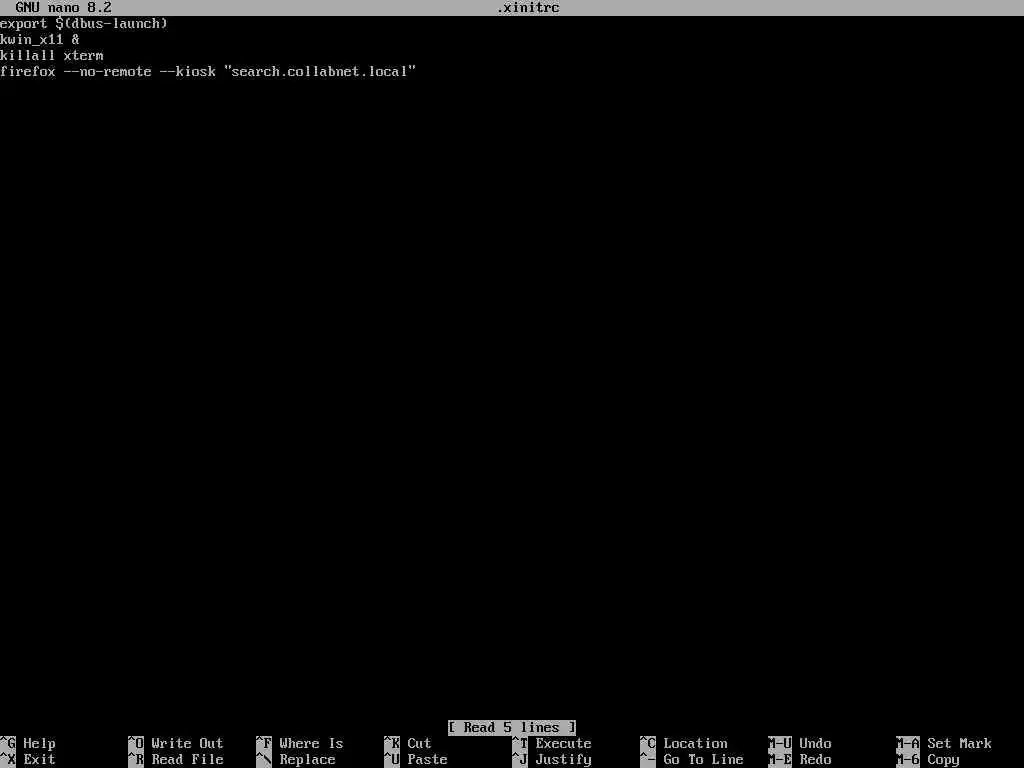
Task: Click the ^X Exit shortcut
Action: click(28, 760)
